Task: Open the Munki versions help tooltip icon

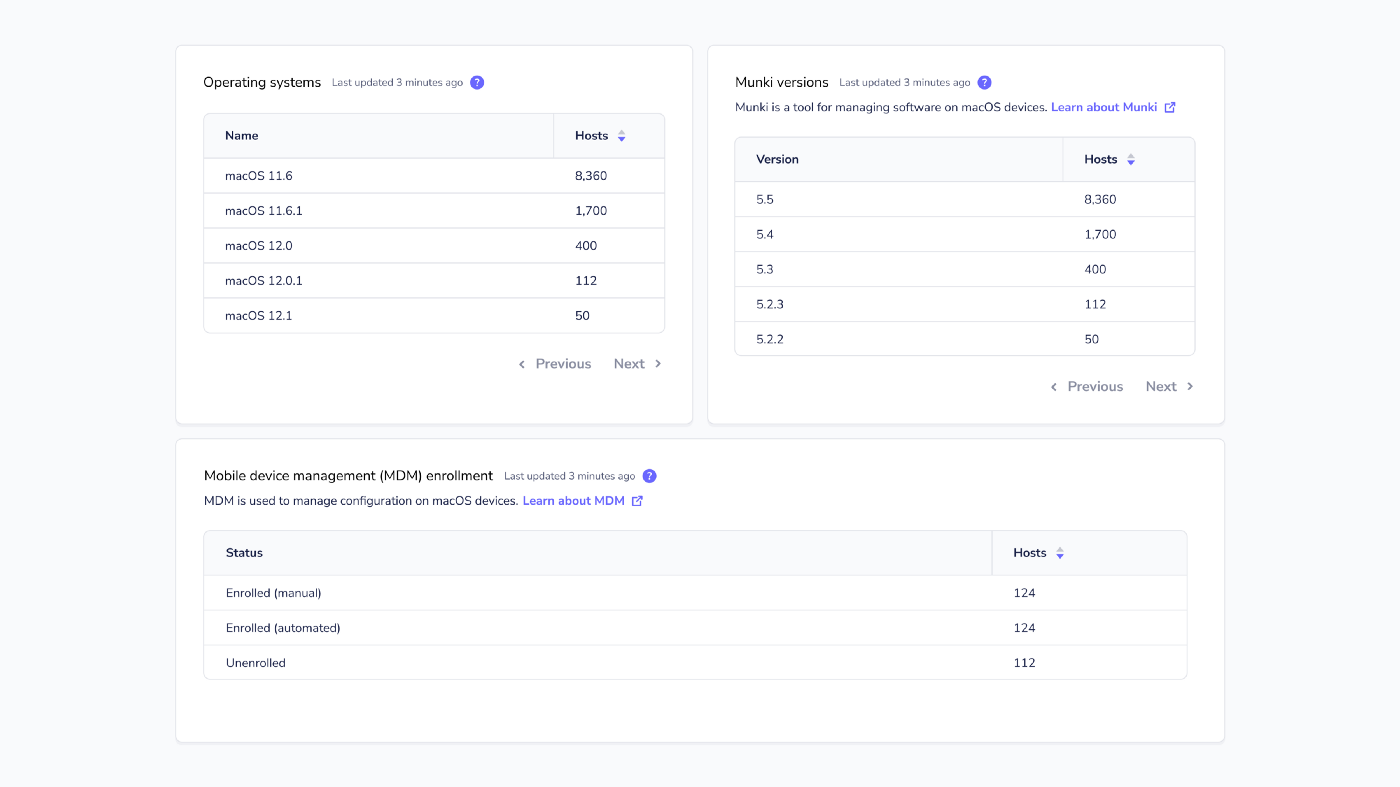Action: click(985, 83)
